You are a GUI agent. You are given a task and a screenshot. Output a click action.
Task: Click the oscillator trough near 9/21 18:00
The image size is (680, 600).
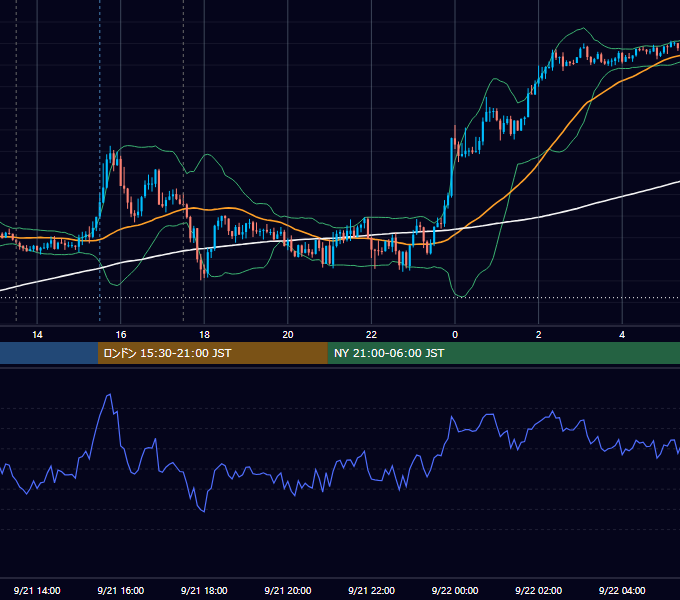click(204, 511)
